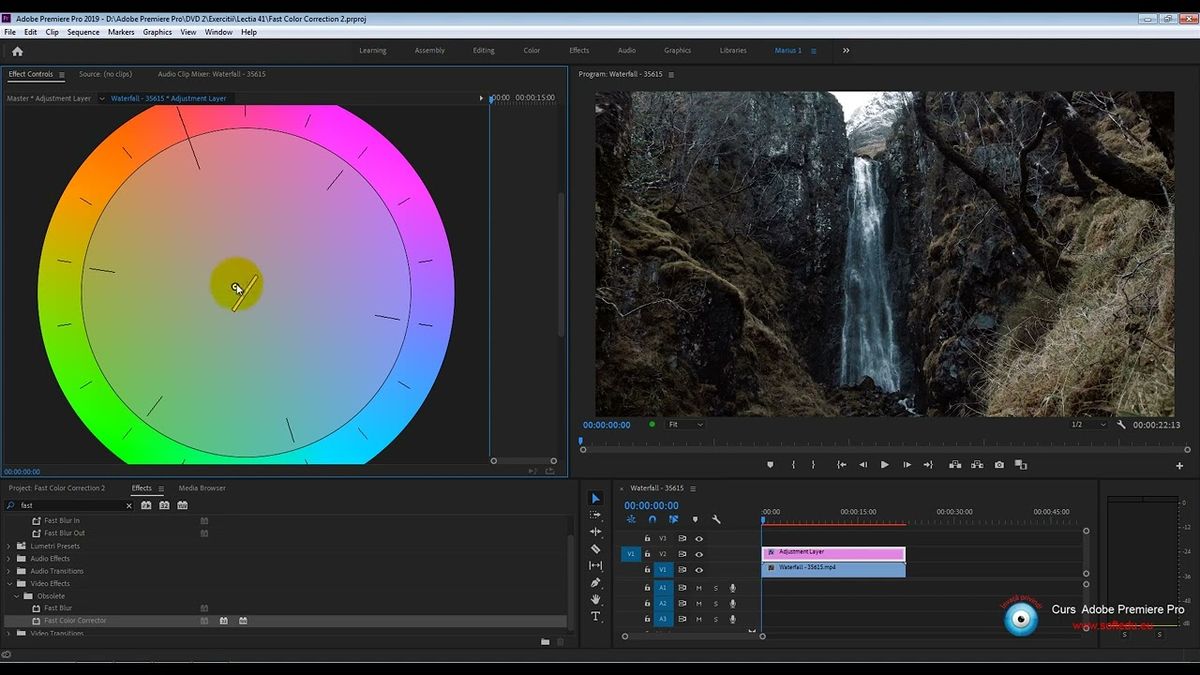
Task: Switch to the Color workspace
Action: tap(532, 51)
